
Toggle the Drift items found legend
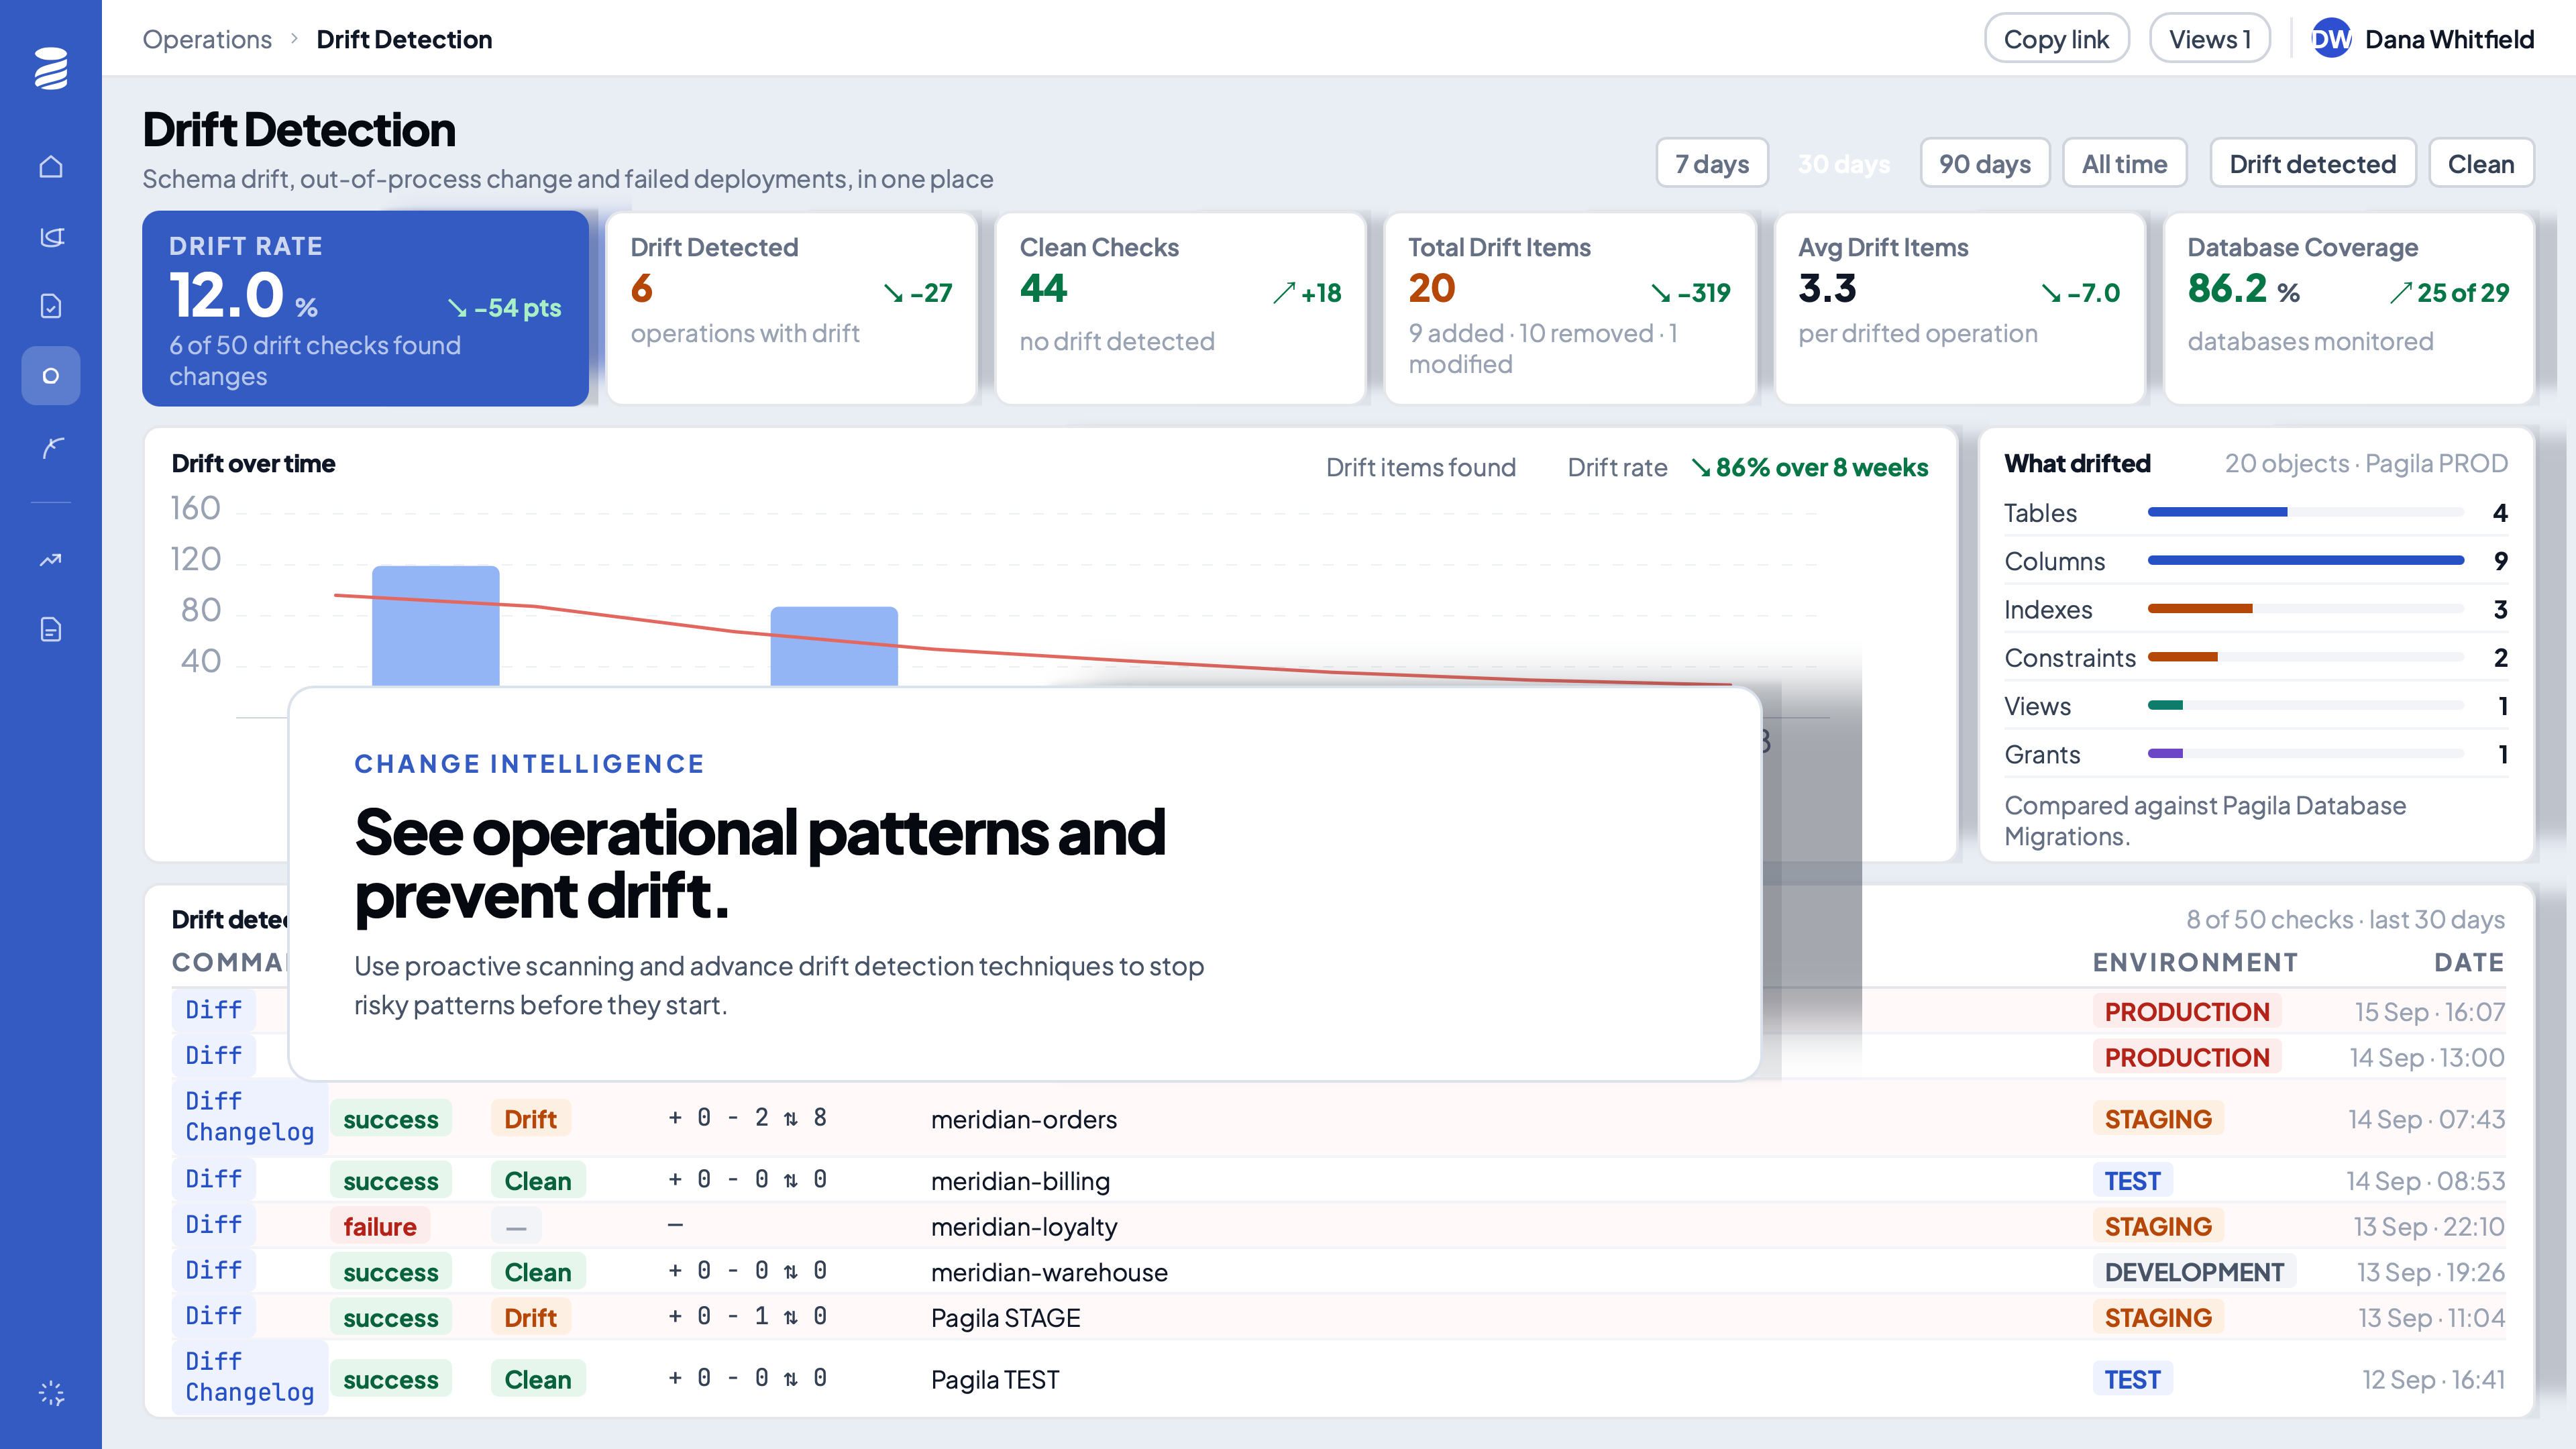click(x=1420, y=467)
